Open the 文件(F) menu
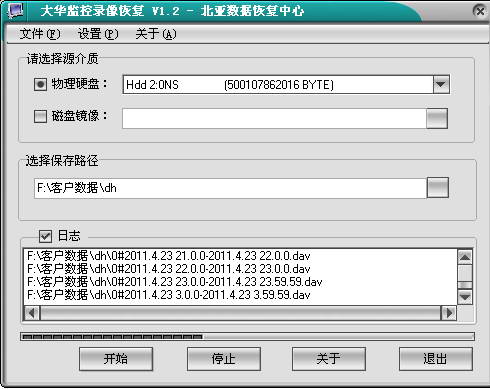 click(40, 34)
